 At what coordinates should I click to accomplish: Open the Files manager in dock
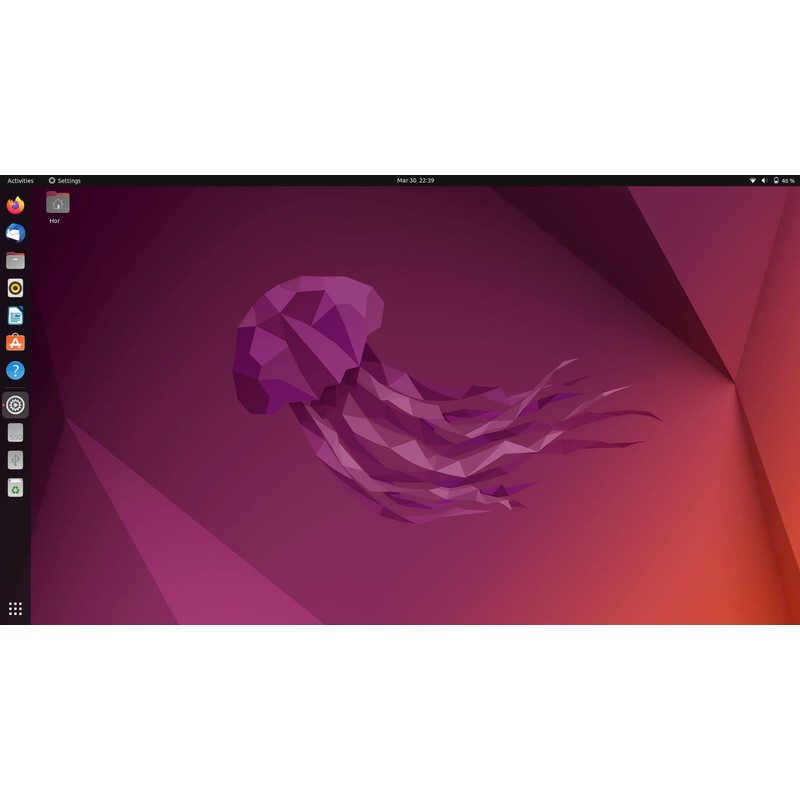(15, 261)
